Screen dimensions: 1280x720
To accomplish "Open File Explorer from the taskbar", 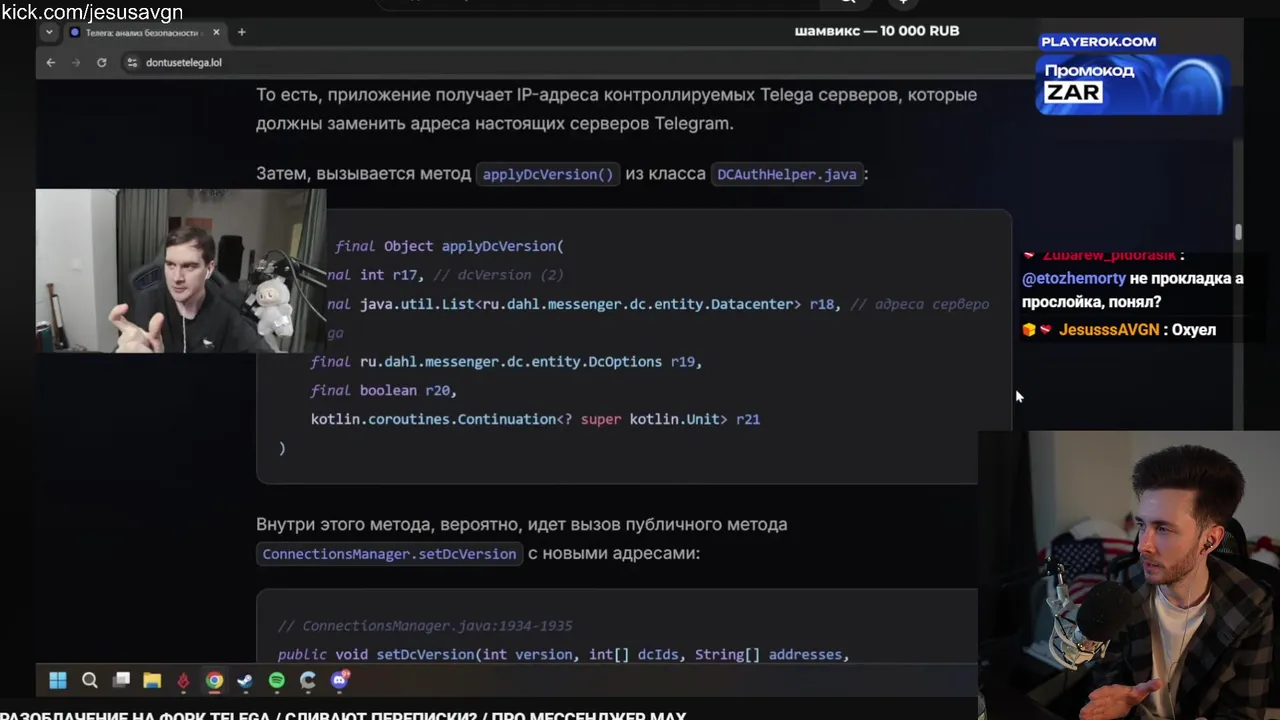I will (x=152, y=681).
